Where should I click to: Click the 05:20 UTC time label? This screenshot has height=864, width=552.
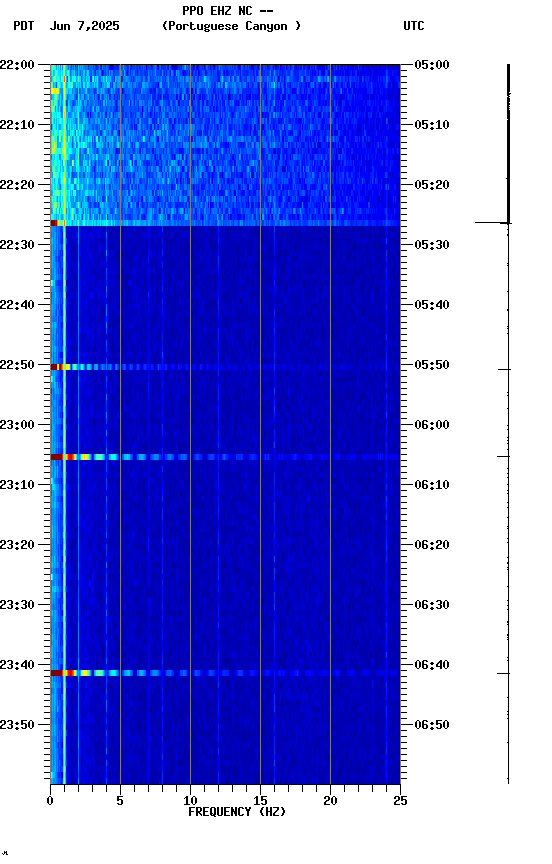[432, 185]
